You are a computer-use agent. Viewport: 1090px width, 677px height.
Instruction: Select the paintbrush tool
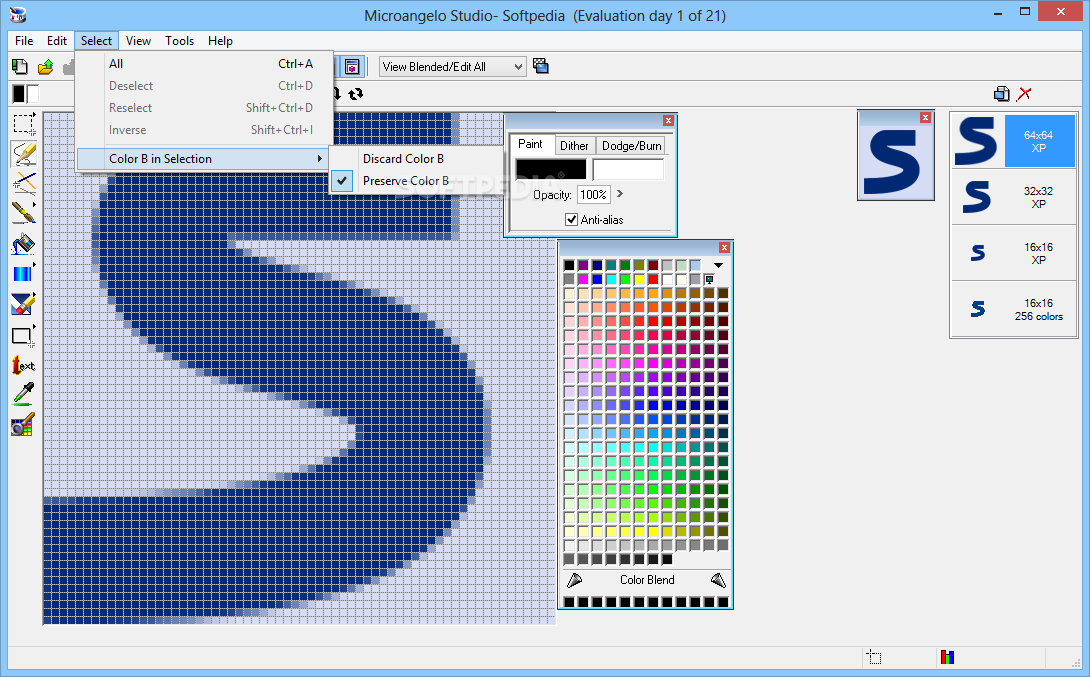click(24, 213)
